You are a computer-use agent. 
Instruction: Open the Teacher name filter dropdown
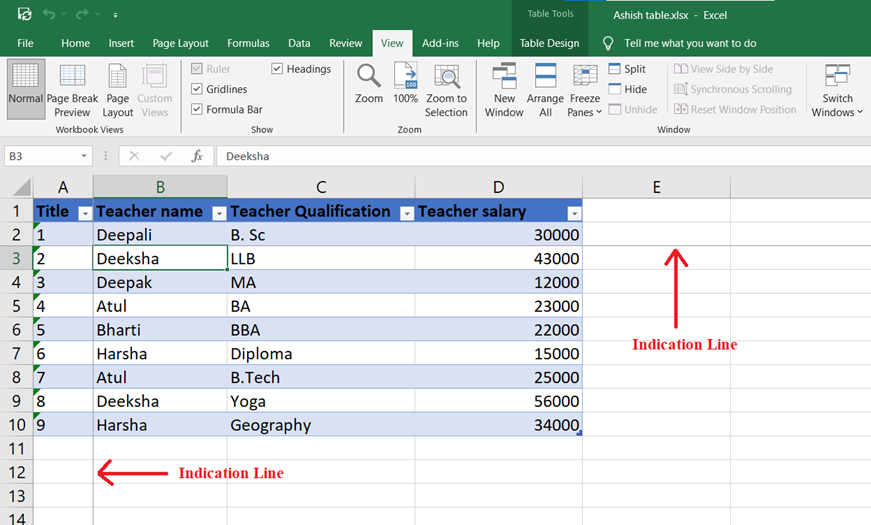(x=218, y=212)
